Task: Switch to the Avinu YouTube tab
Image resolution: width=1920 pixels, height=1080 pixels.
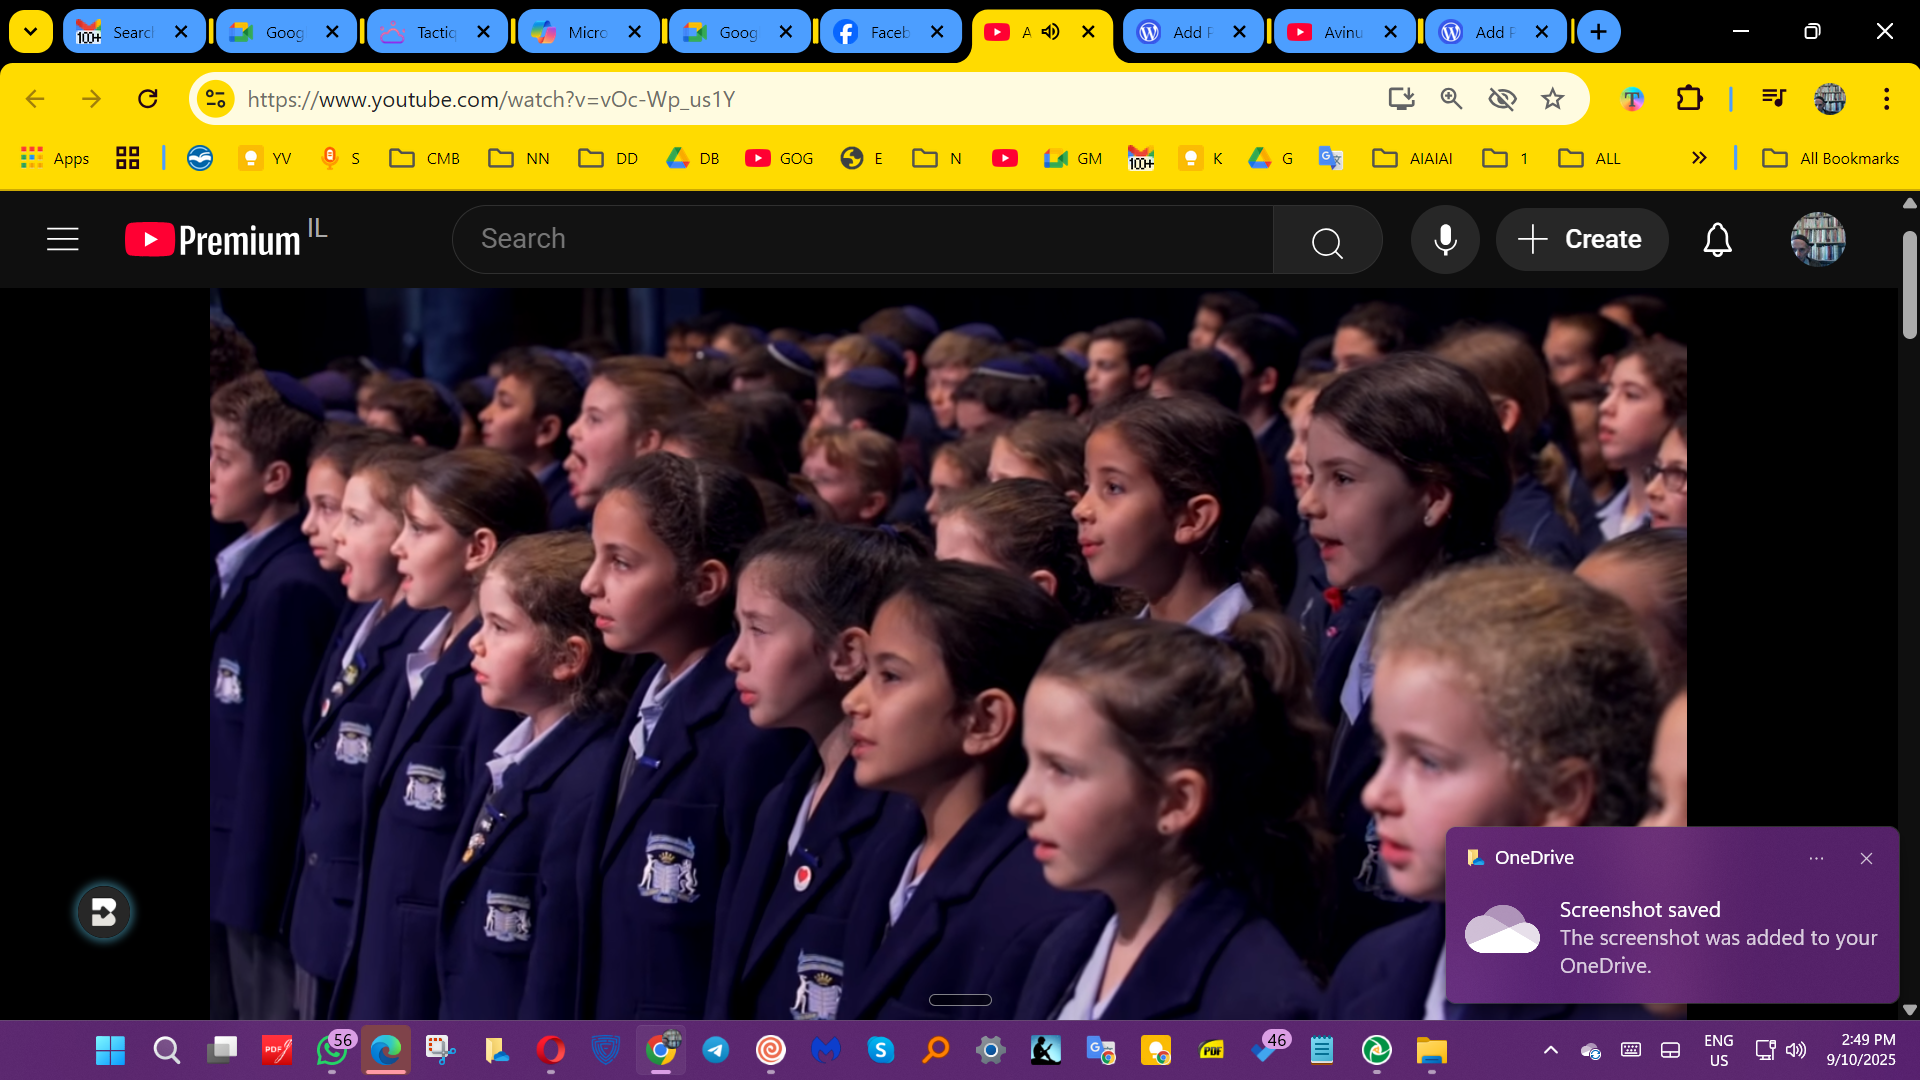Action: click(x=1332, y=32)
